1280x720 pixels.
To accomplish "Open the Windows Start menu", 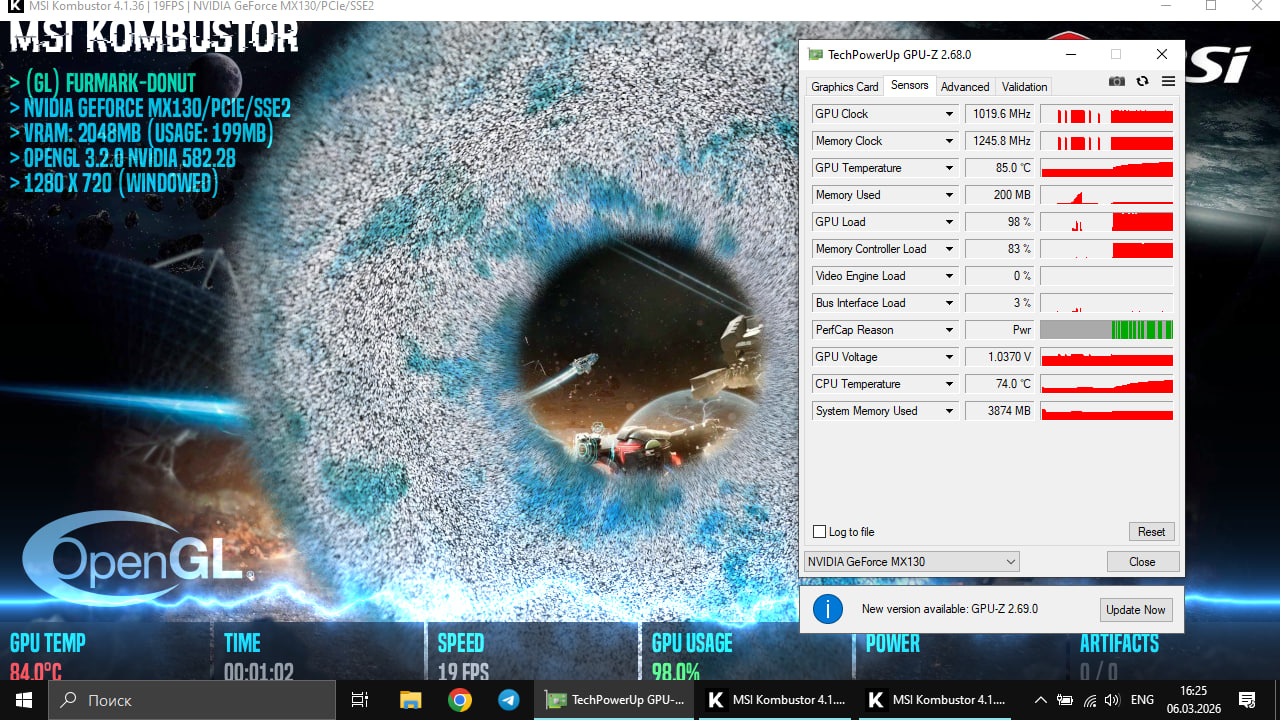I will pos(24,700).
